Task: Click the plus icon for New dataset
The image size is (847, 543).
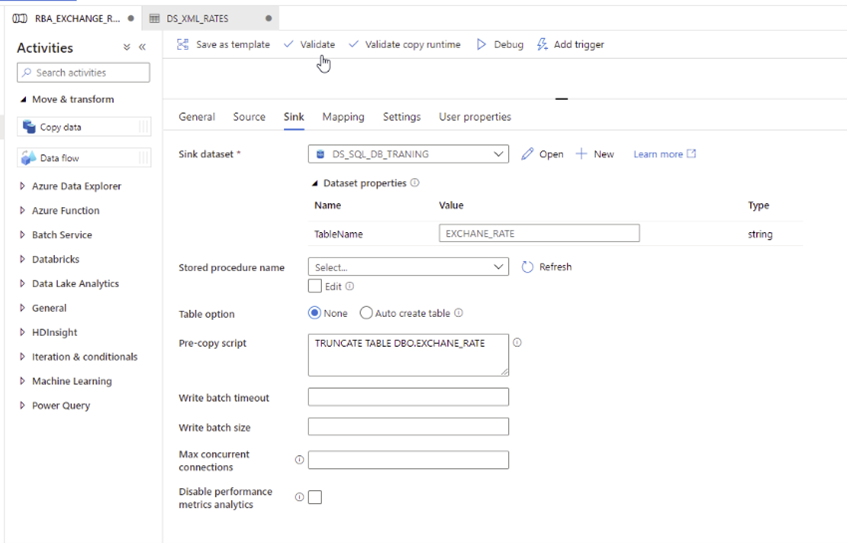Action: [x=581, y=154]
